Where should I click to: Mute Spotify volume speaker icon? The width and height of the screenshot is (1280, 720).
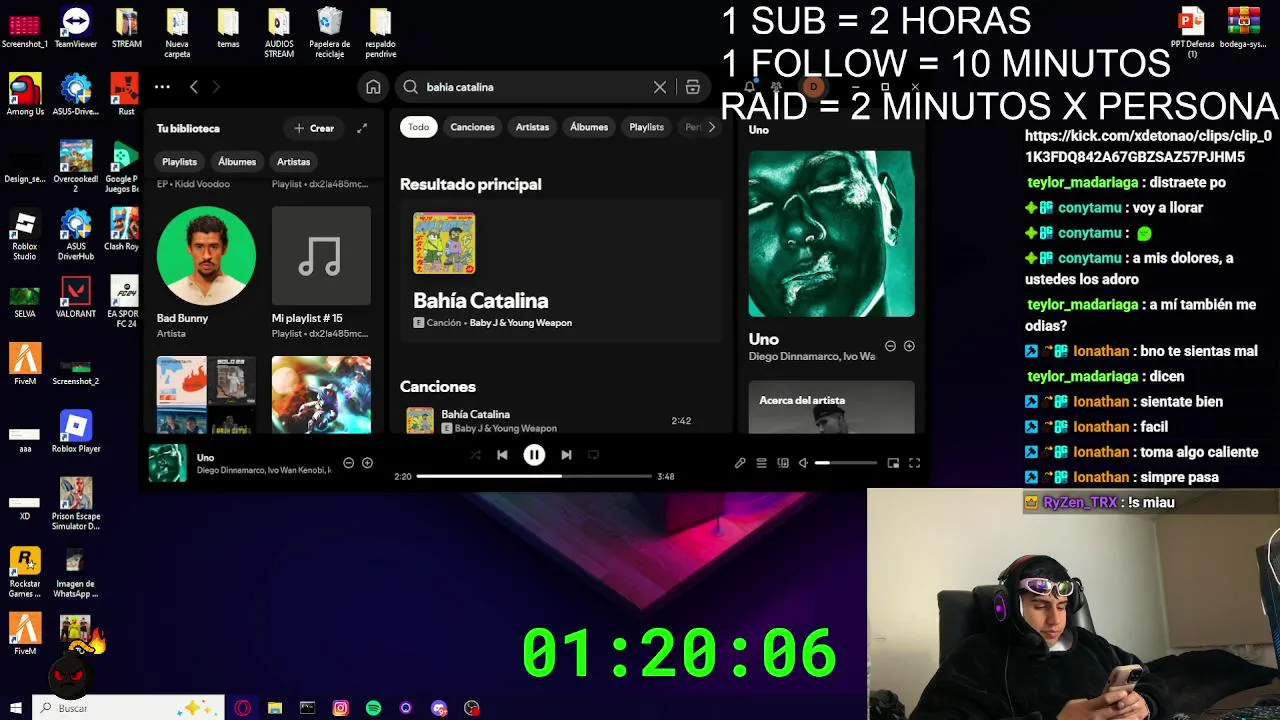(803, 463)
